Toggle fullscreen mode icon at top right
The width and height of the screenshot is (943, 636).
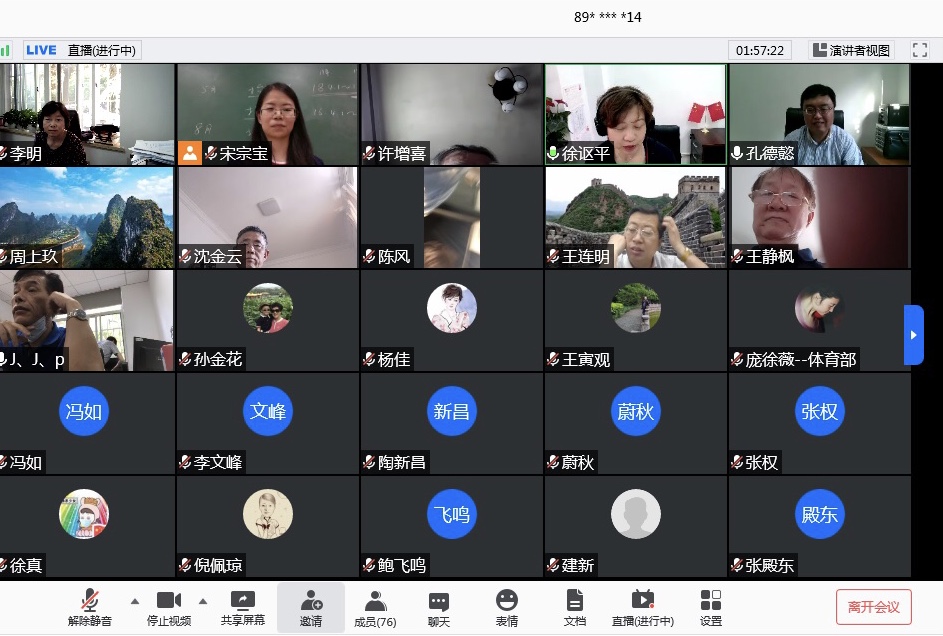pos(920,50)
